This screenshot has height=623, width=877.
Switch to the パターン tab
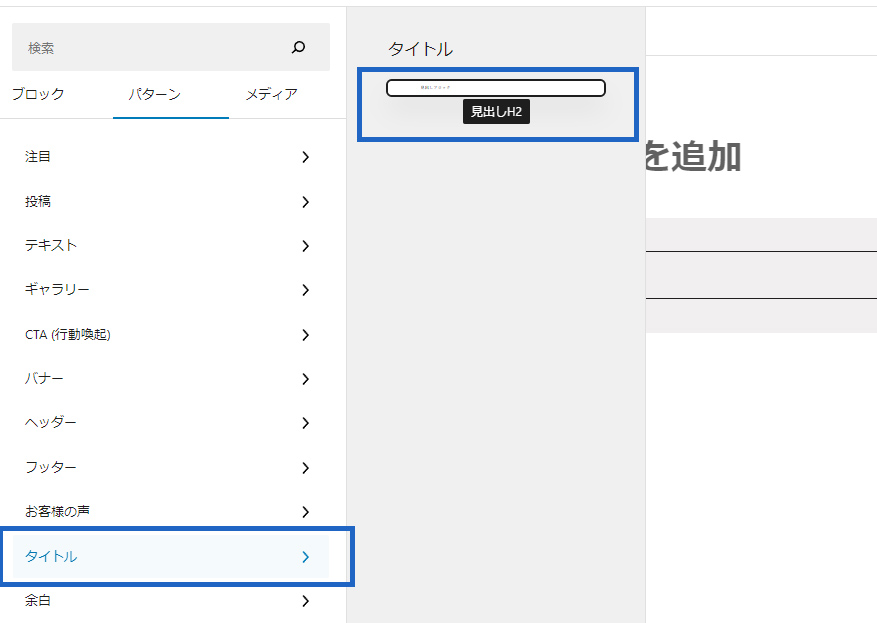[x=154, y=94]
